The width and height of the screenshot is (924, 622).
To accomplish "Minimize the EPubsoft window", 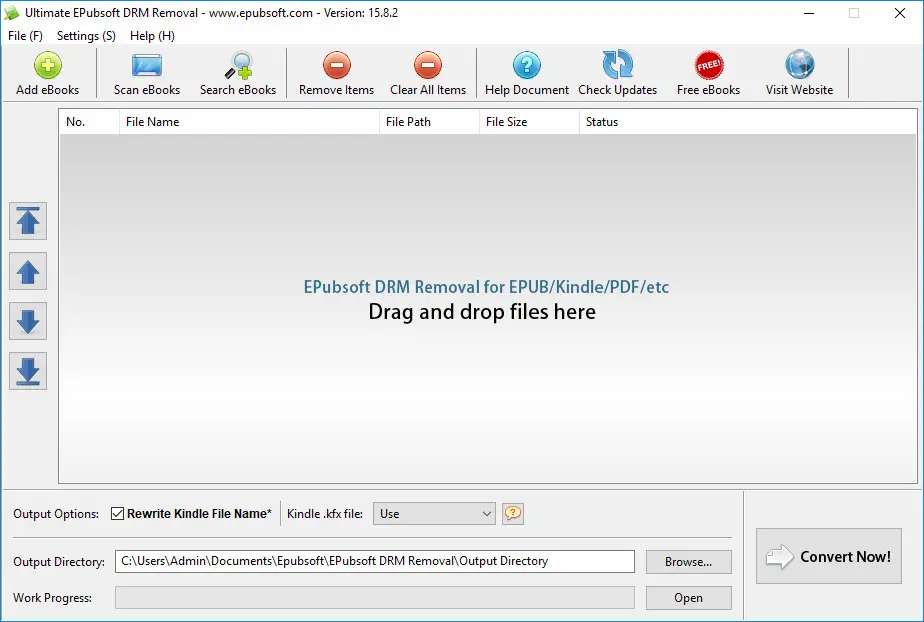I will 809,13.
